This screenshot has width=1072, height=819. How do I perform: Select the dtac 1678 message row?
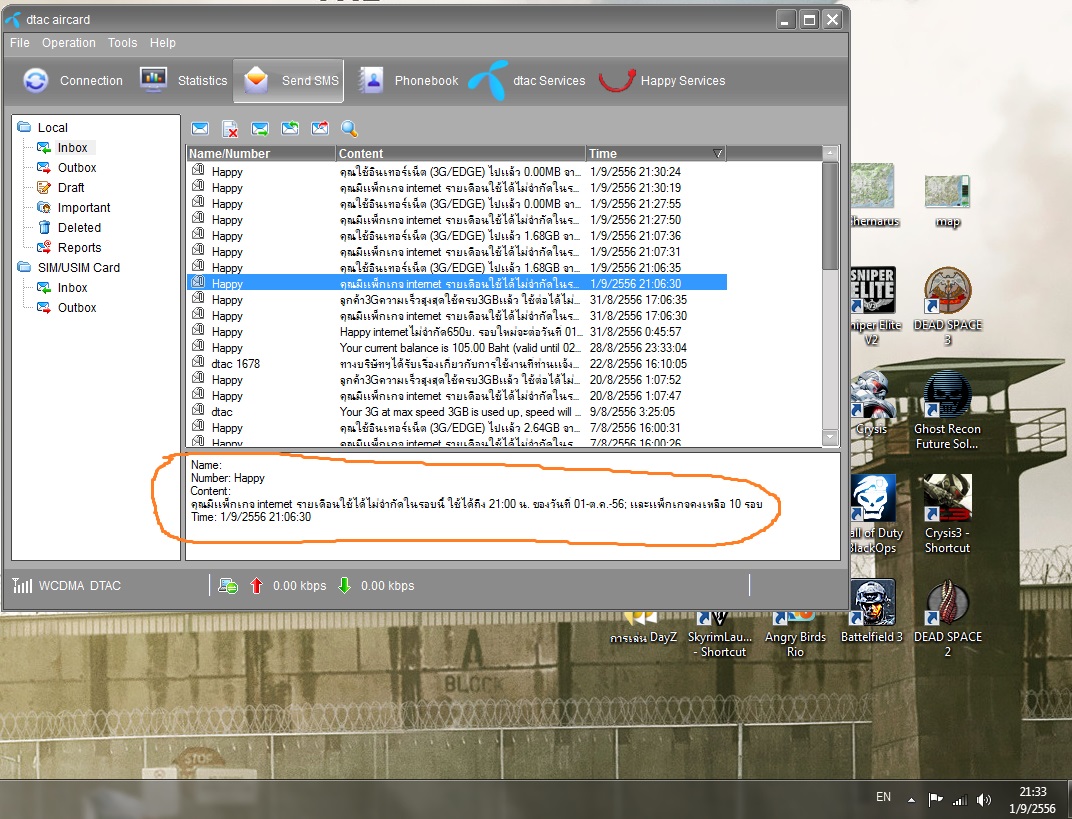point(457,364)
